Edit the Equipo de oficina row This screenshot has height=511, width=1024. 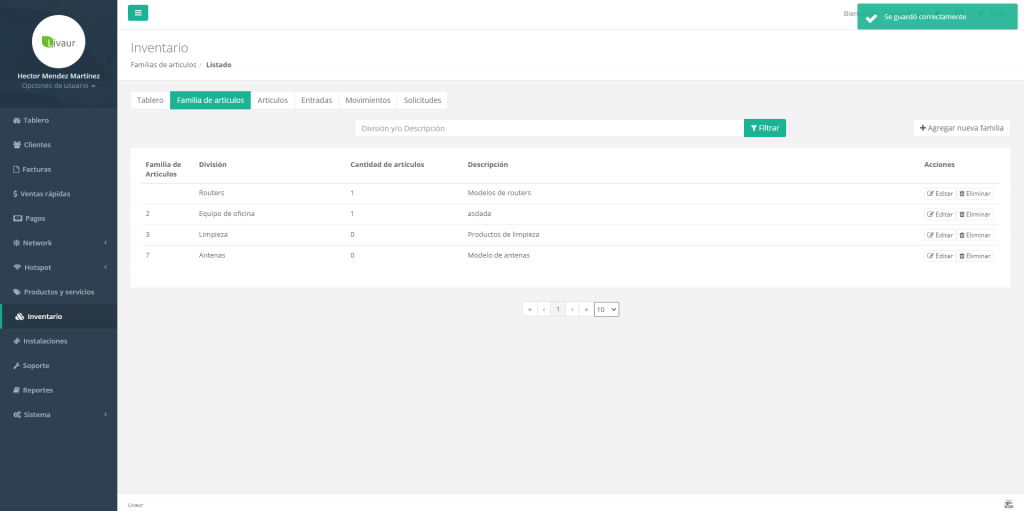940,214
